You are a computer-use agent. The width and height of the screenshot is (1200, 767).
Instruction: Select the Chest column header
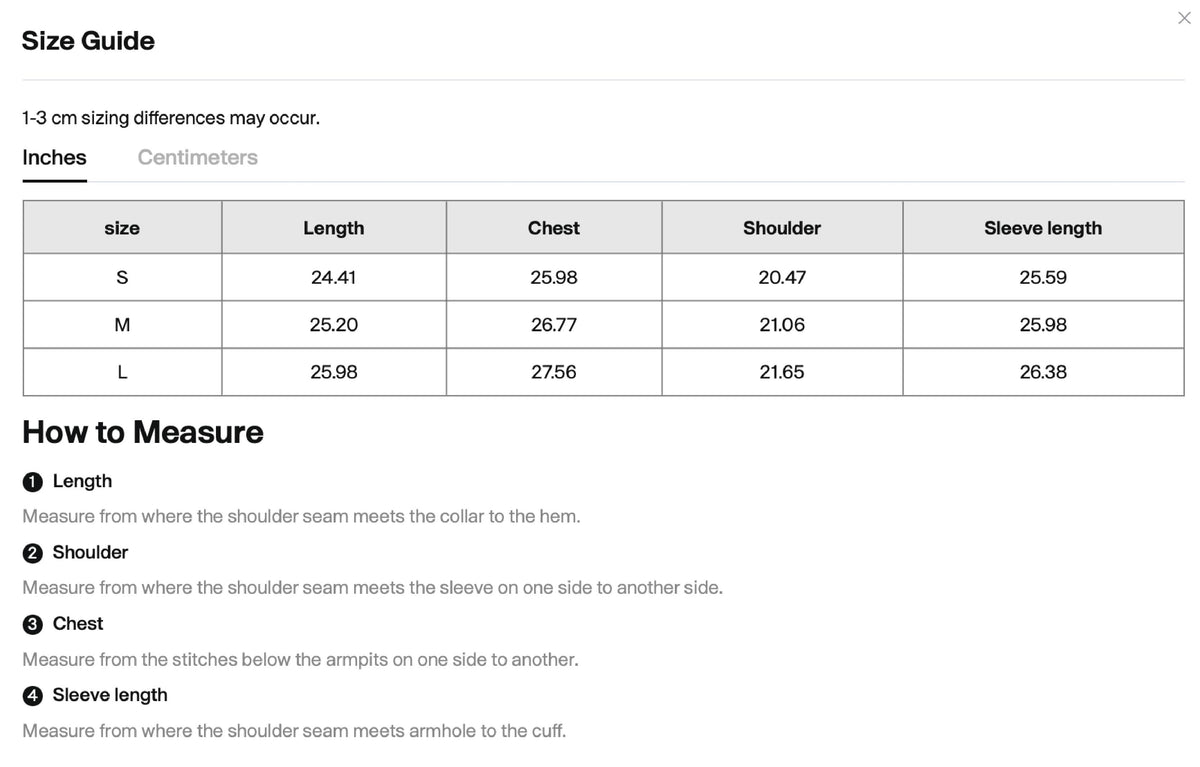(x=554, y=228)
